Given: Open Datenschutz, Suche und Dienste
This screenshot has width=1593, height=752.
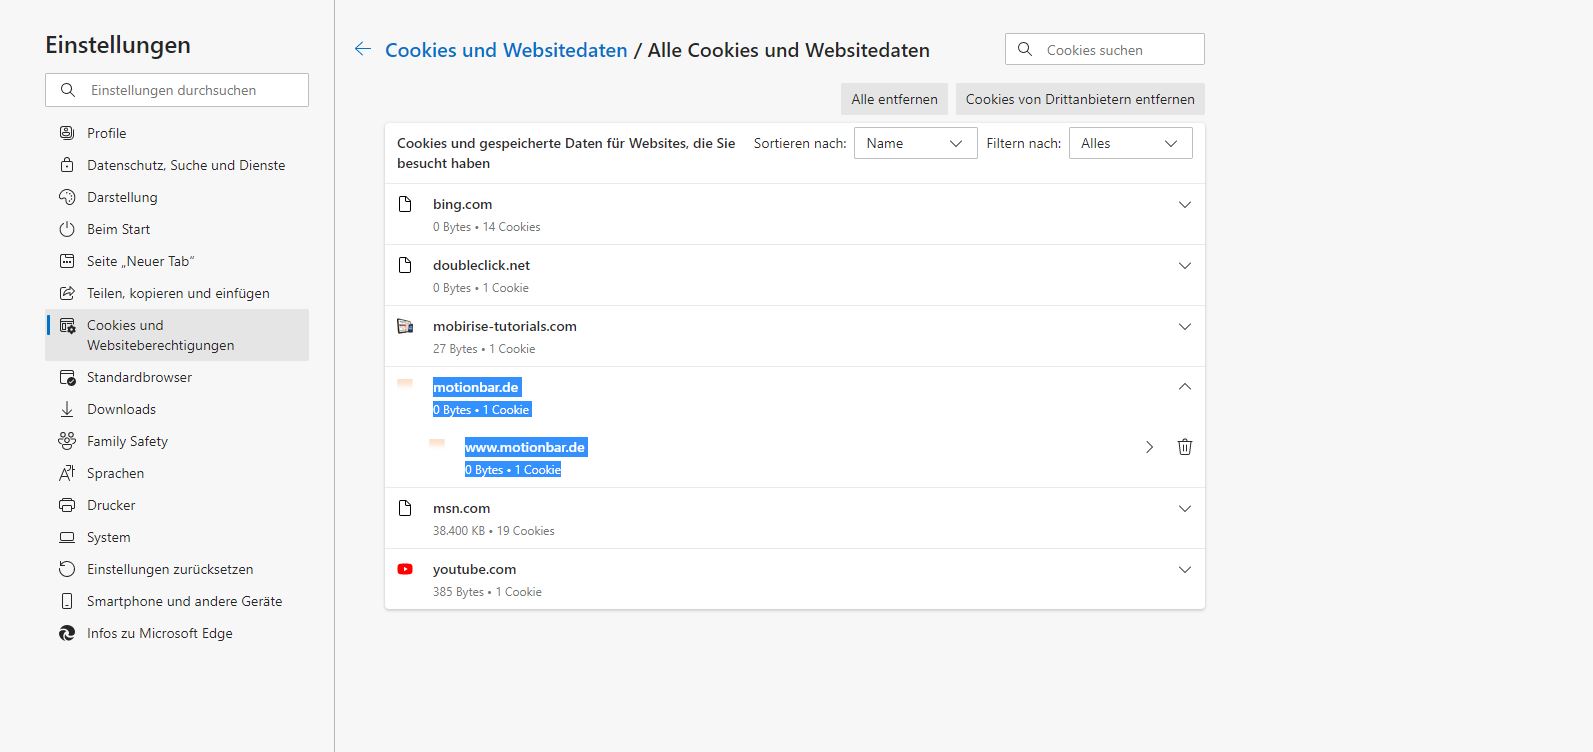Looking at the screenshot, I should pos(177,165).
